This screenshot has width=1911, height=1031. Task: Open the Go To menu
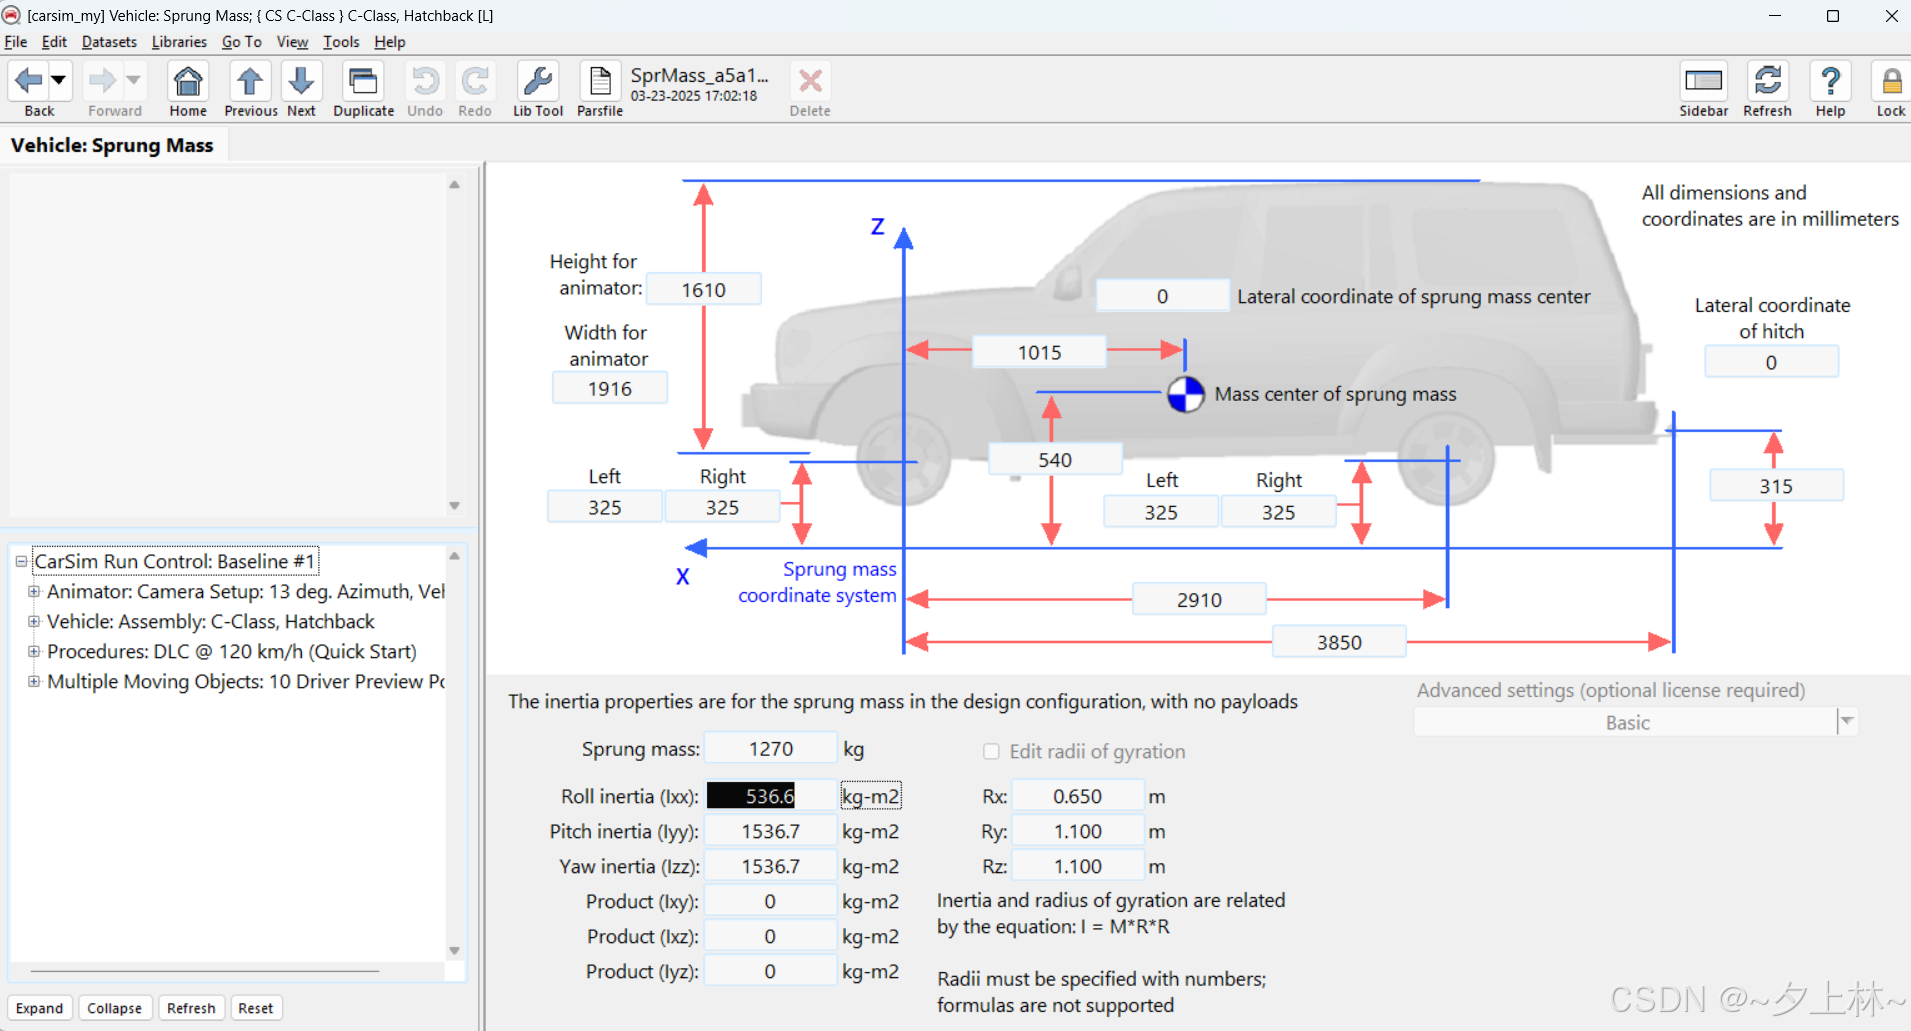click(241, 42)
